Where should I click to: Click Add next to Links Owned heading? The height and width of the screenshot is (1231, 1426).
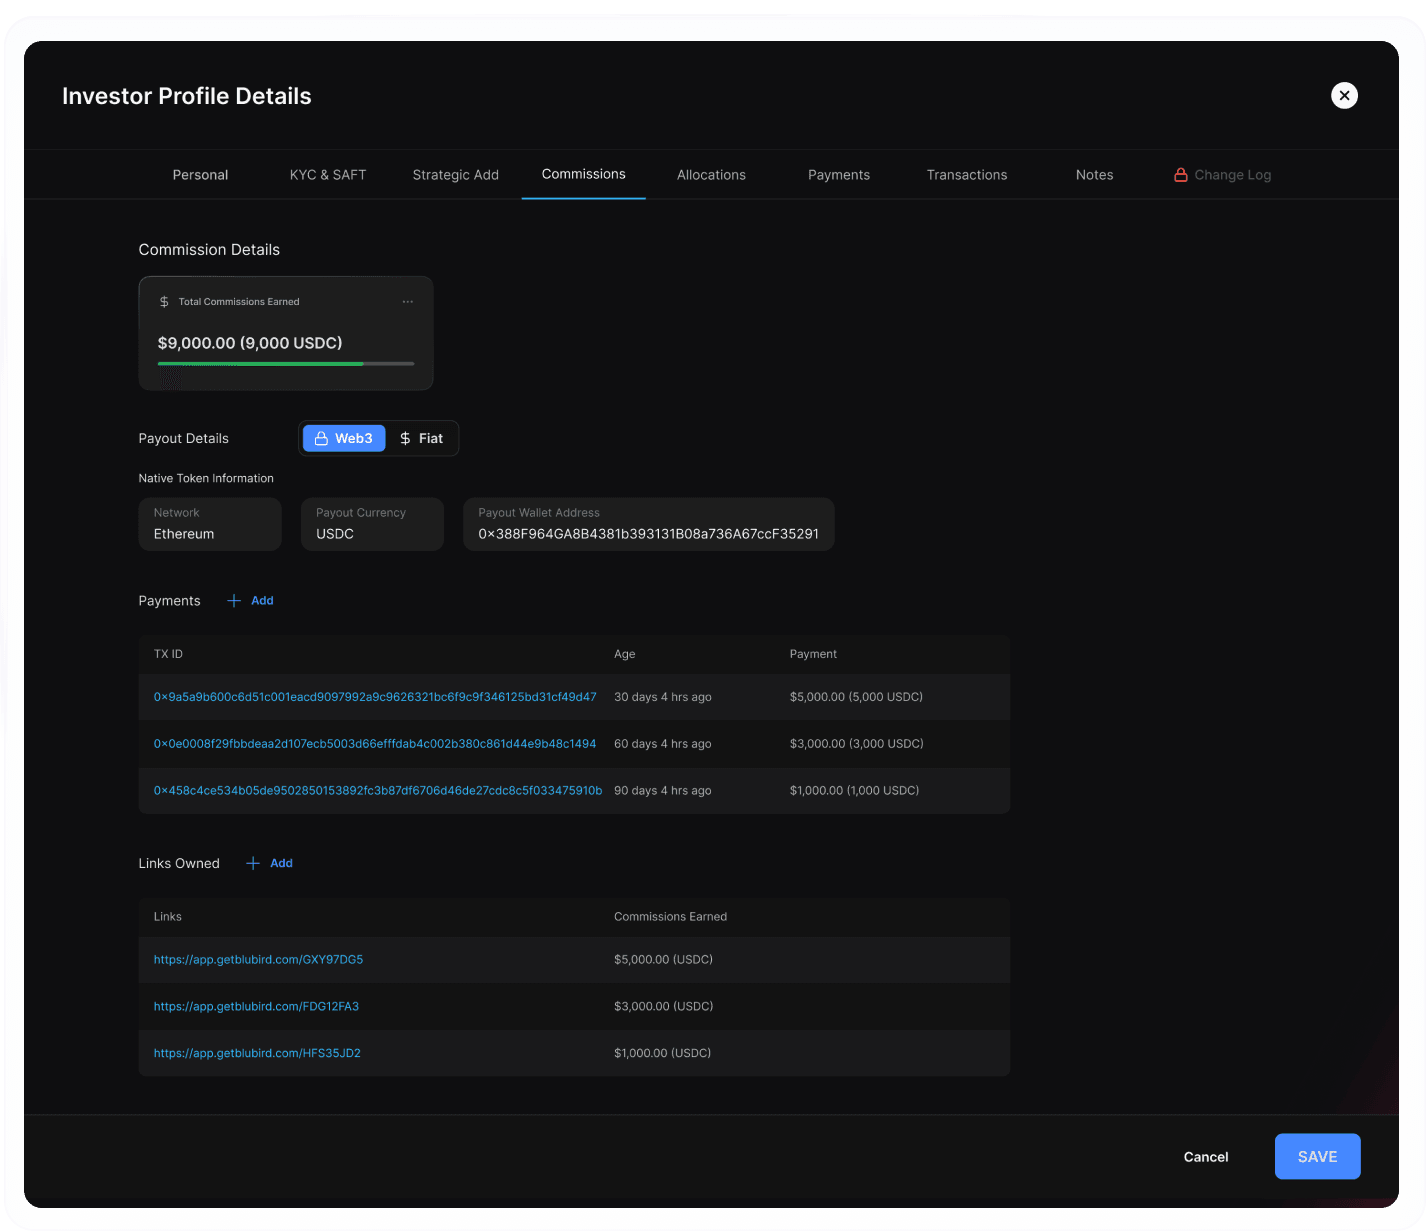(281, 864)
